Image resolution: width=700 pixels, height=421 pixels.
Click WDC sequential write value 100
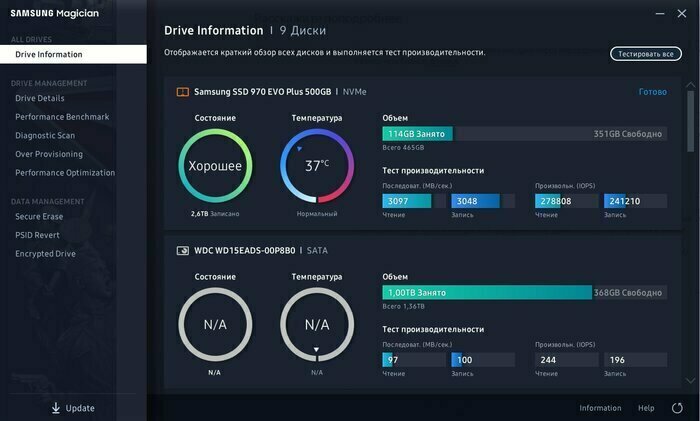(x=465, y=360)
